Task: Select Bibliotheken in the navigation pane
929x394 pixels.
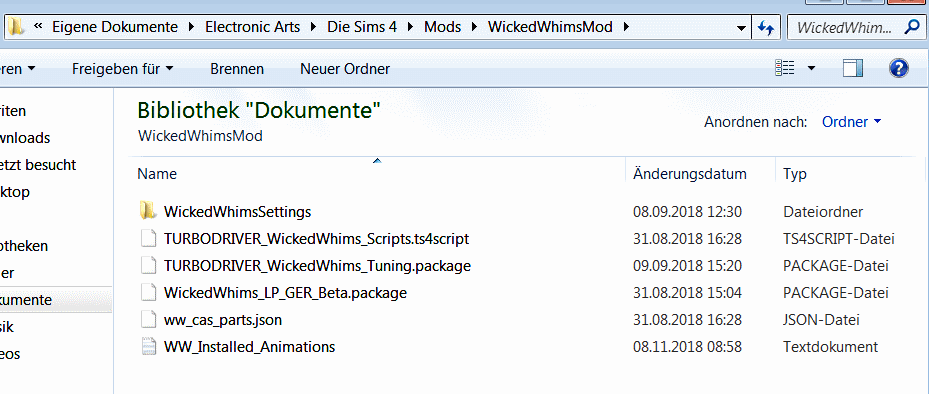Action: [24, 246]
